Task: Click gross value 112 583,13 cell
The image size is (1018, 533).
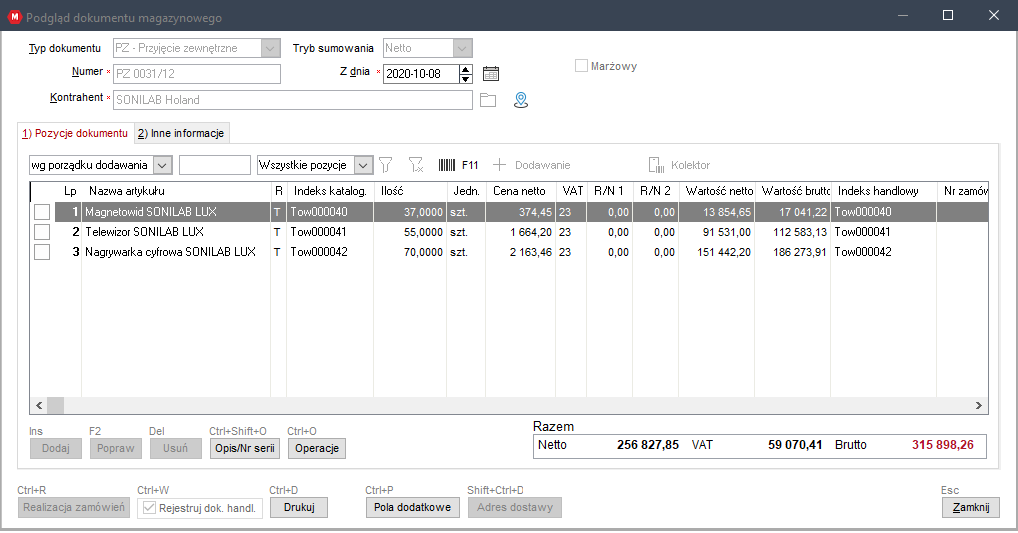Action: [793, 232]
